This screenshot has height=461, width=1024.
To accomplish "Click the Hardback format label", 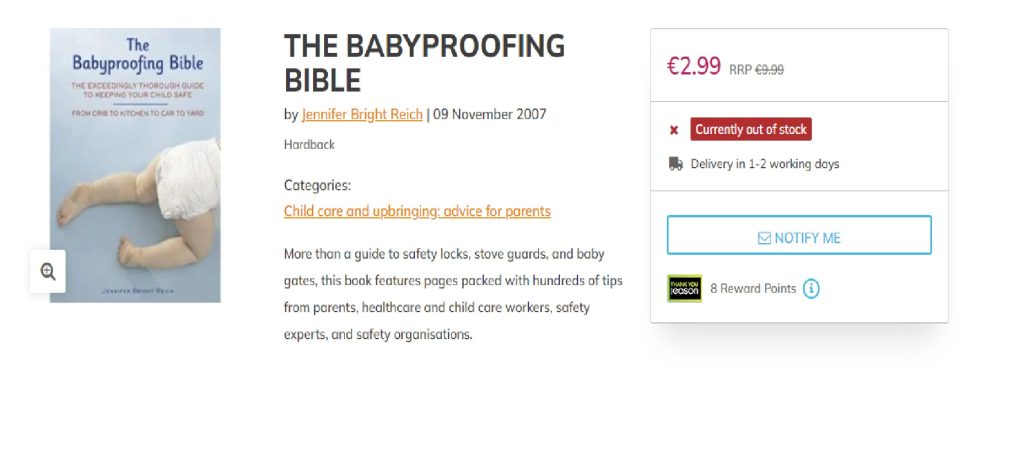I will [x=309, y=144].
